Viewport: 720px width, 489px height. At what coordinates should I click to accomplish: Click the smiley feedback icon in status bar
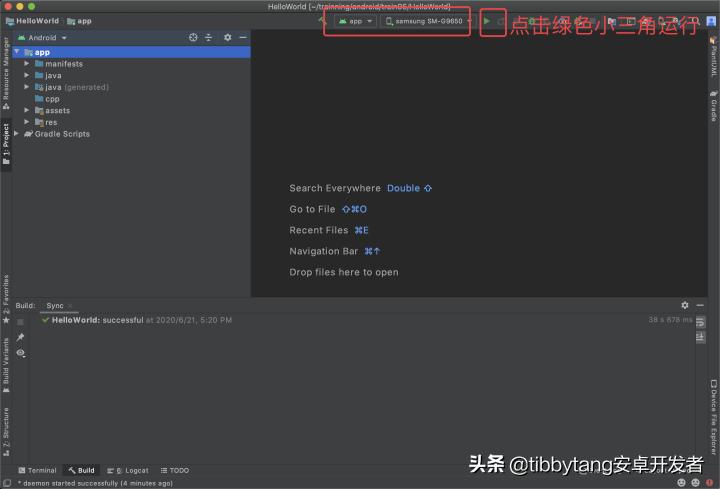tap(681, 483)
